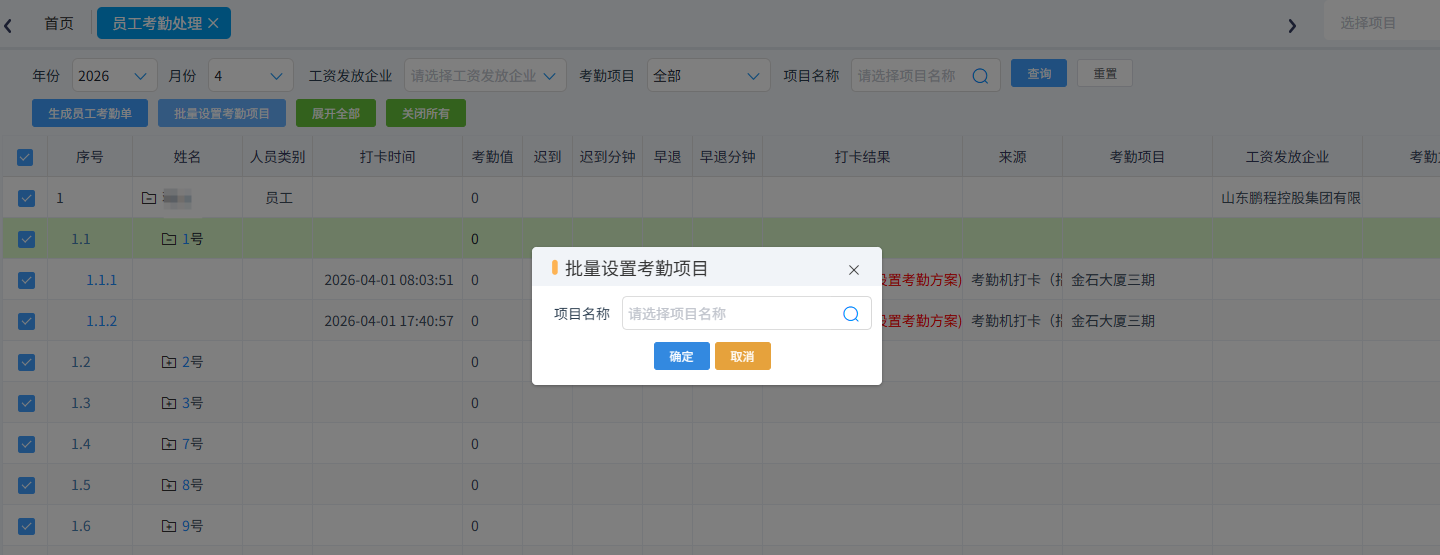Viewport: 1440px width, 555px height.
Task: Click the 早退分钟 column header
Action: (728, 157)
